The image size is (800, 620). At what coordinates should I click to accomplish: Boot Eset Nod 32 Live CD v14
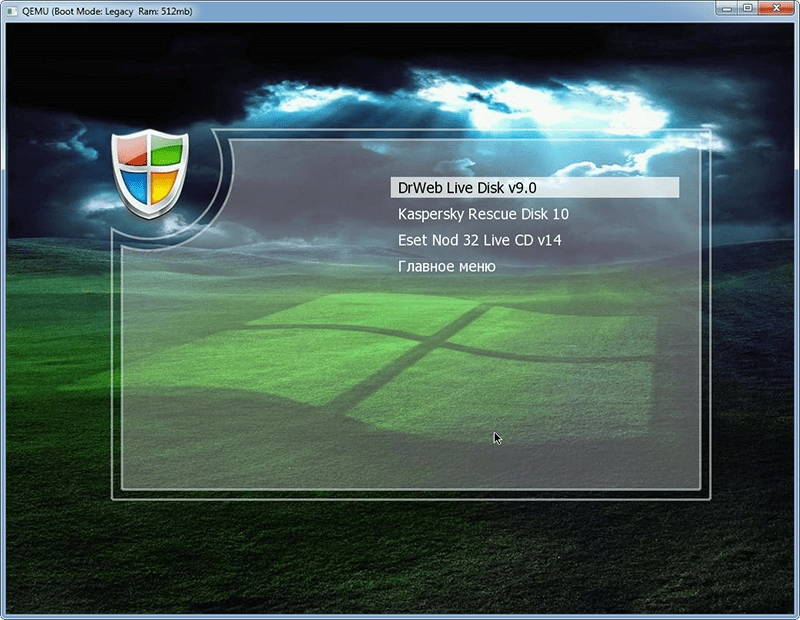[480, 240]
